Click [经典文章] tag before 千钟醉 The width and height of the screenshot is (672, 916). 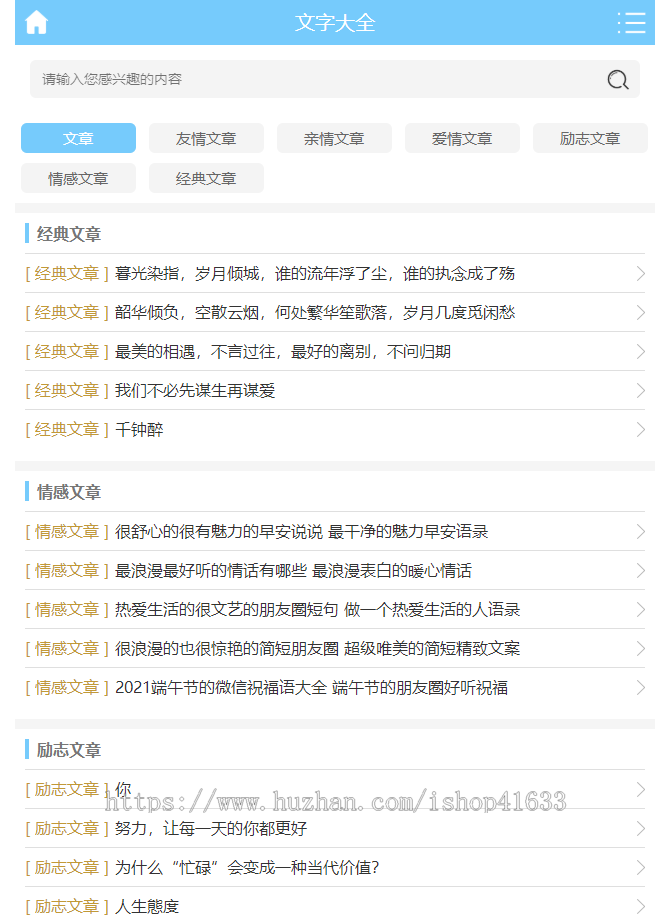[67, 430]
